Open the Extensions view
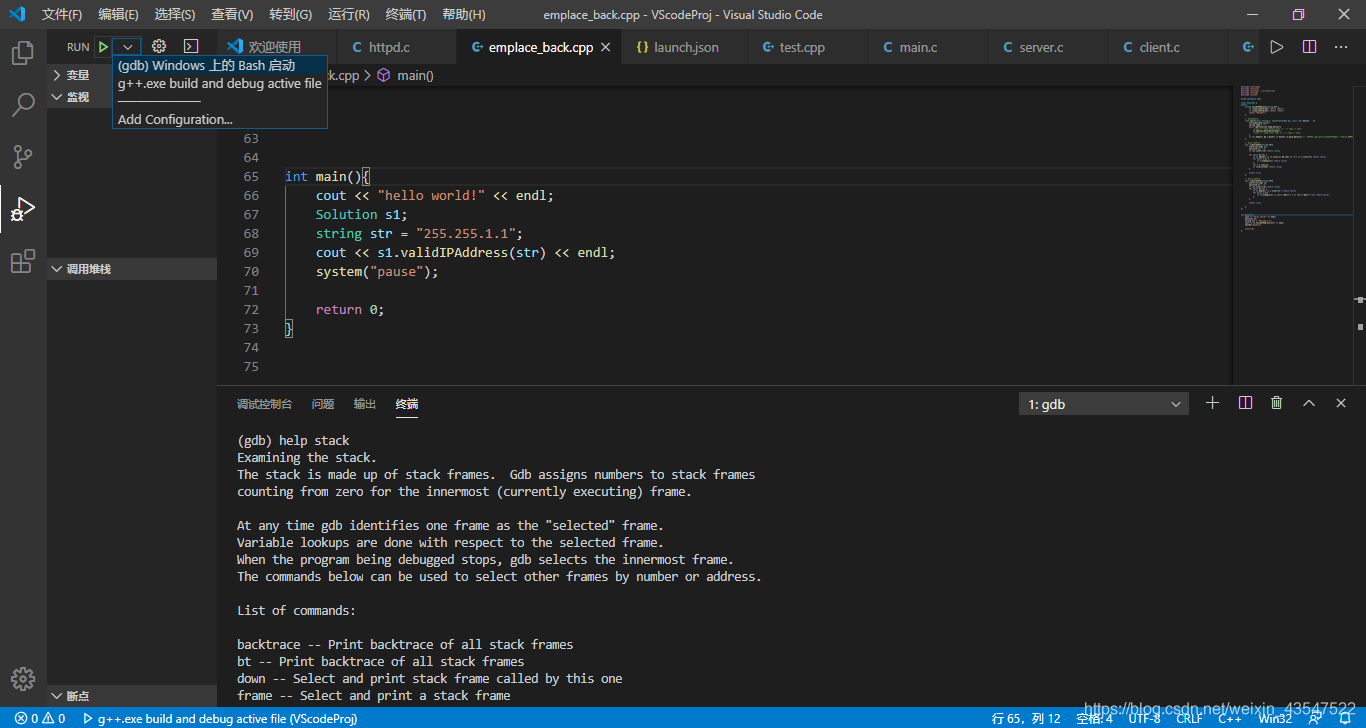The image size is (1366, 728). tap(22, 262)
